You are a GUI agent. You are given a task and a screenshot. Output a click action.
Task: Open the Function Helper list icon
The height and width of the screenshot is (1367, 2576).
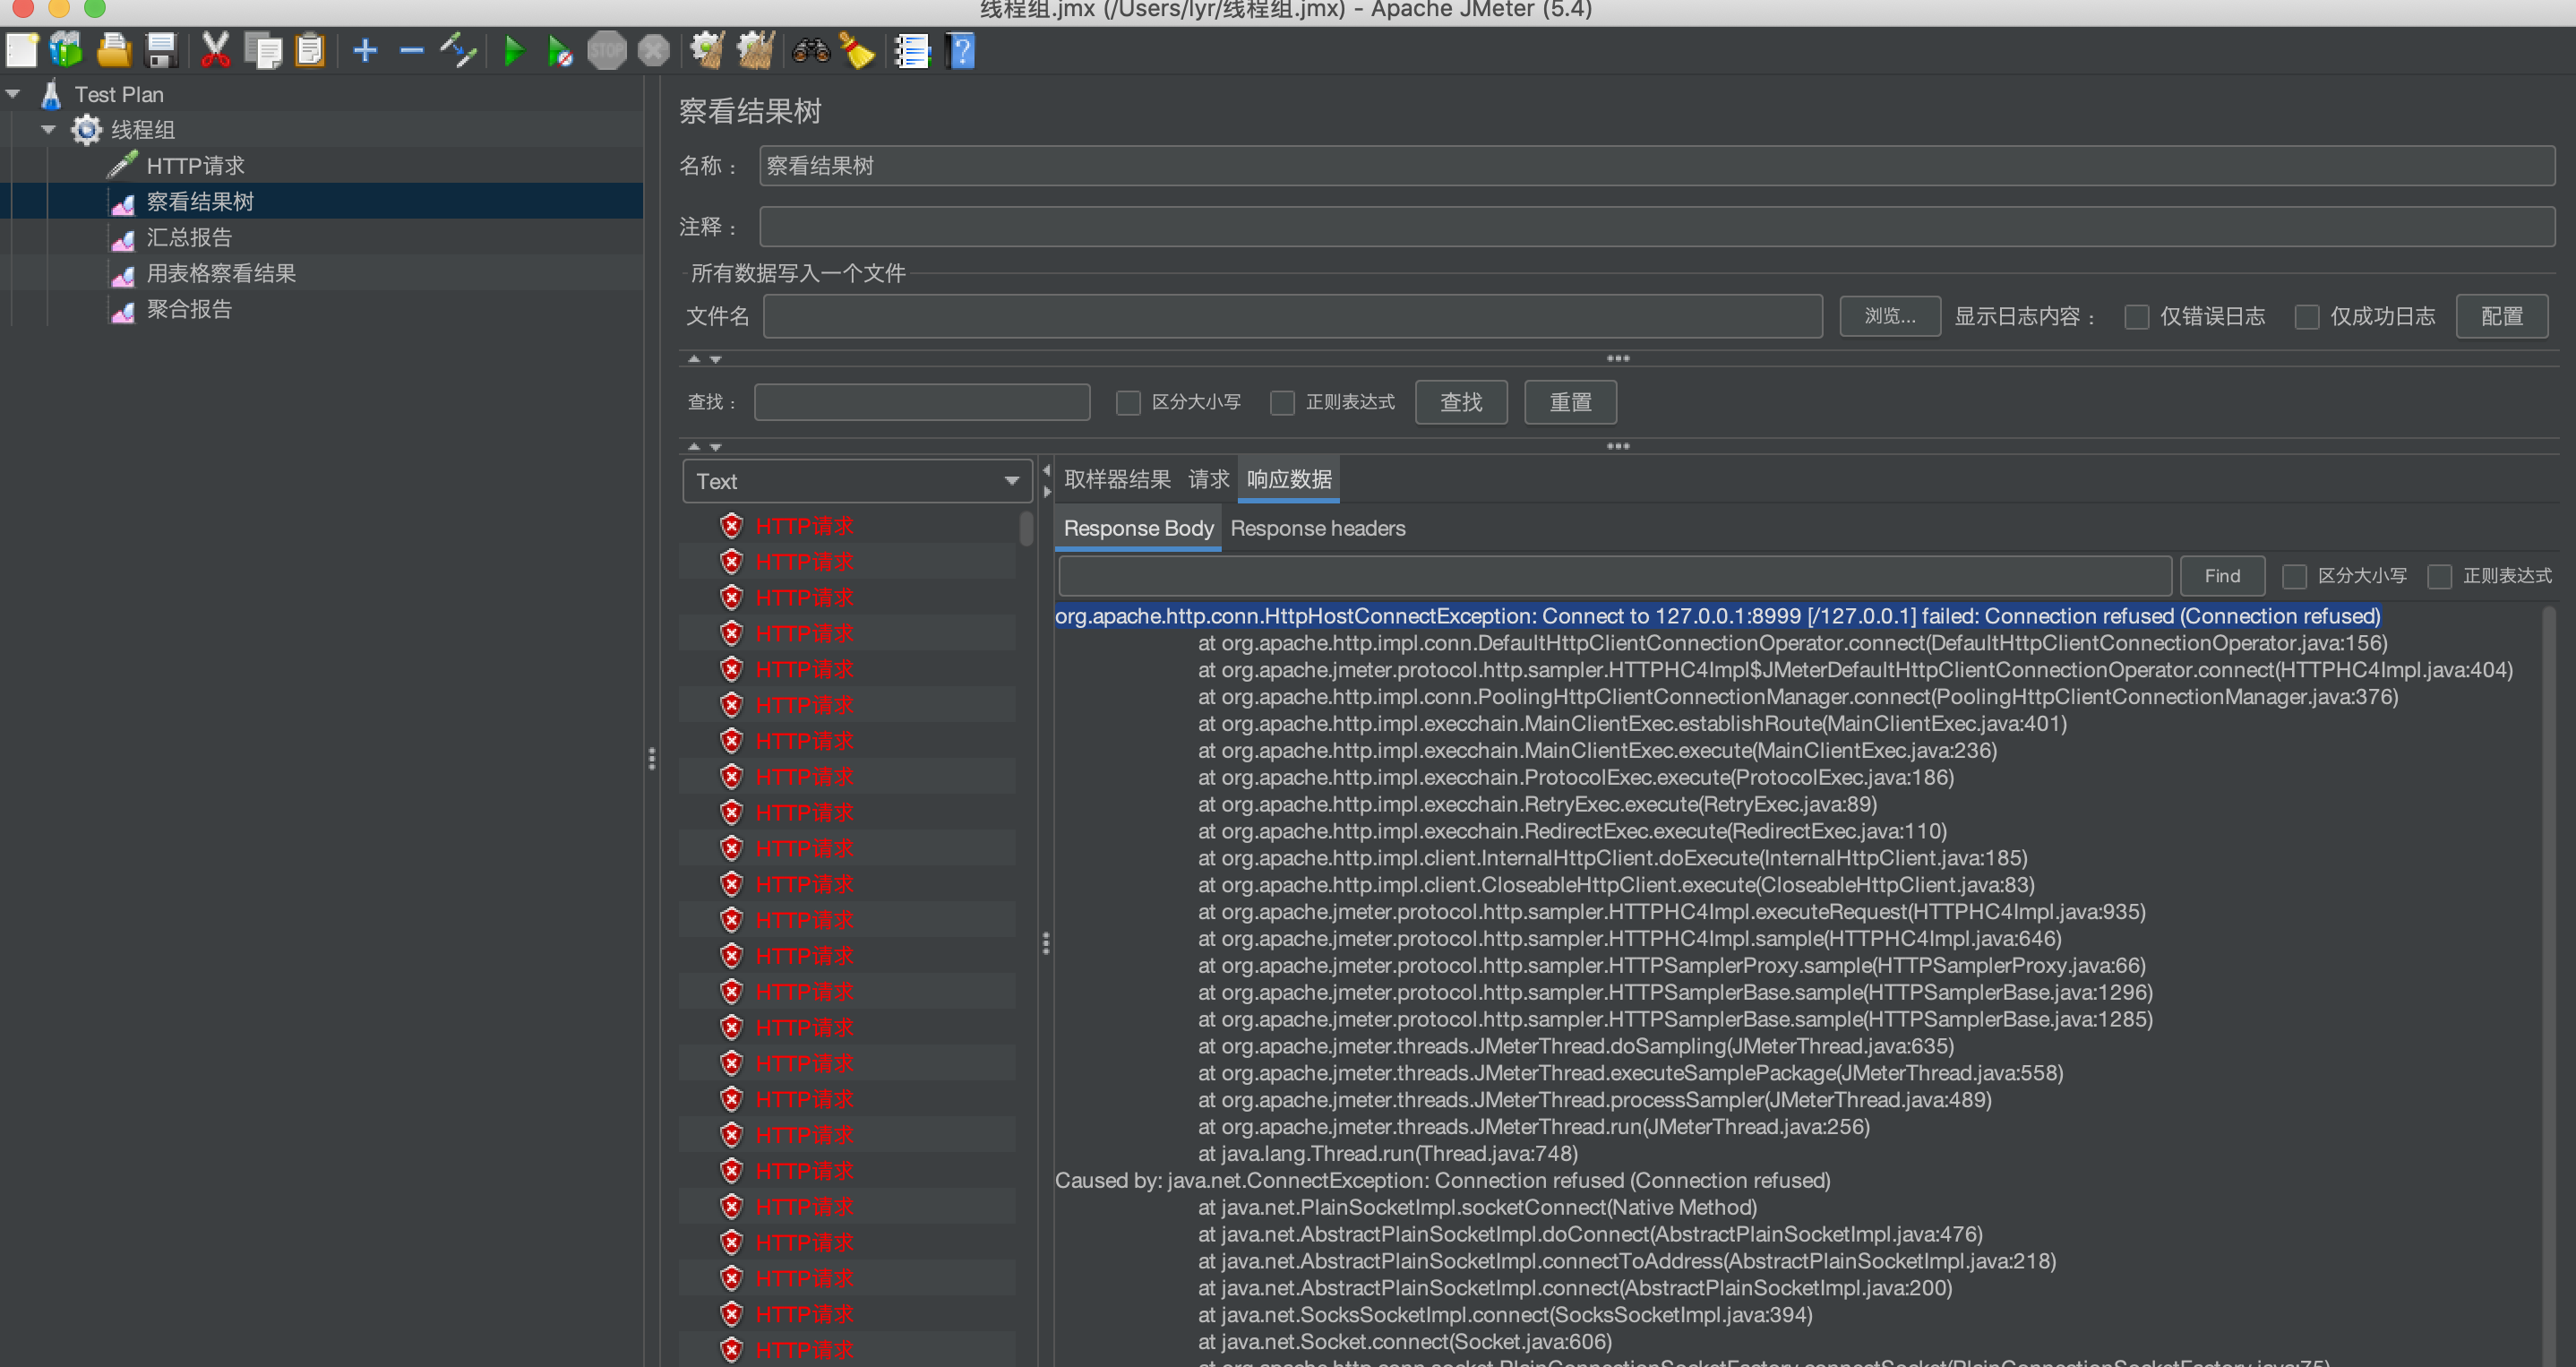pos(912,50)
